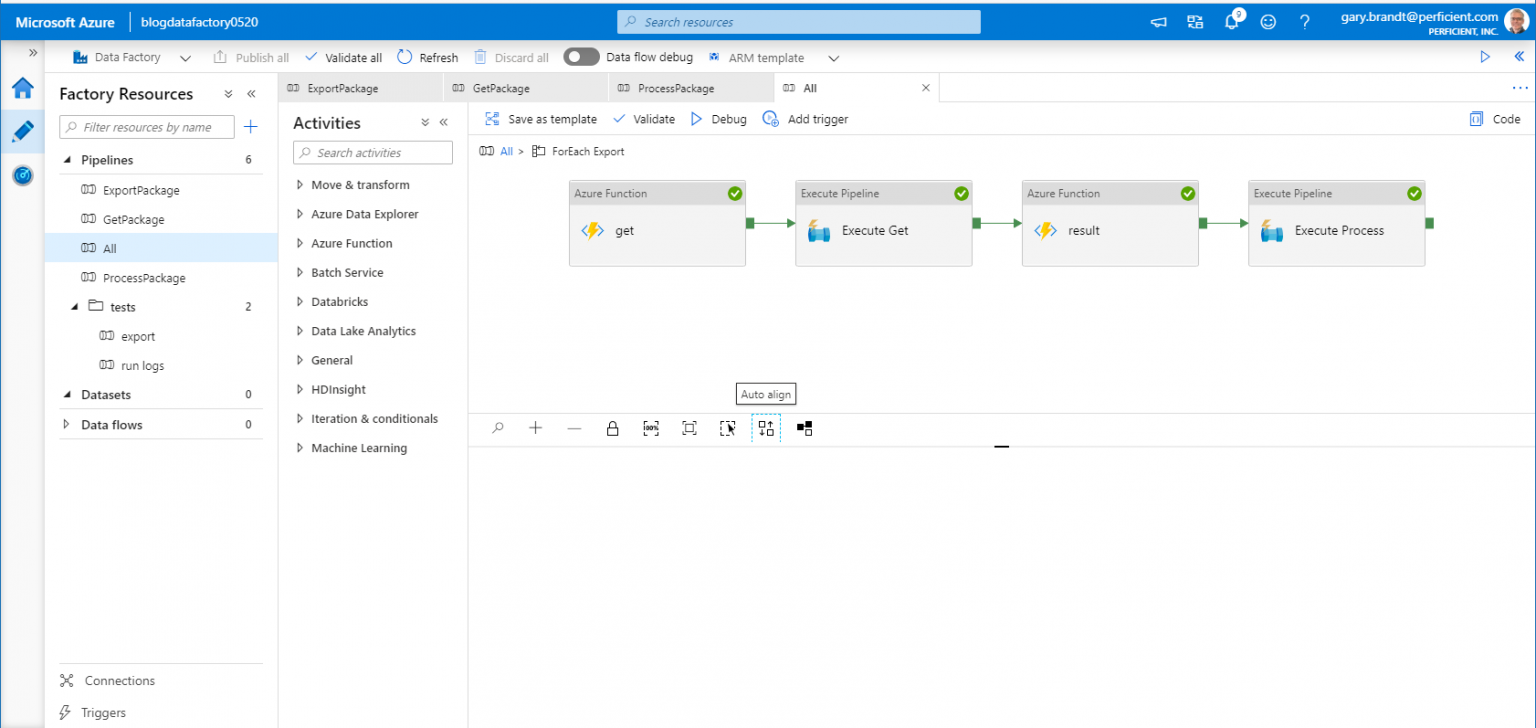Click the canvas search magnifier icon

point(497,428)
